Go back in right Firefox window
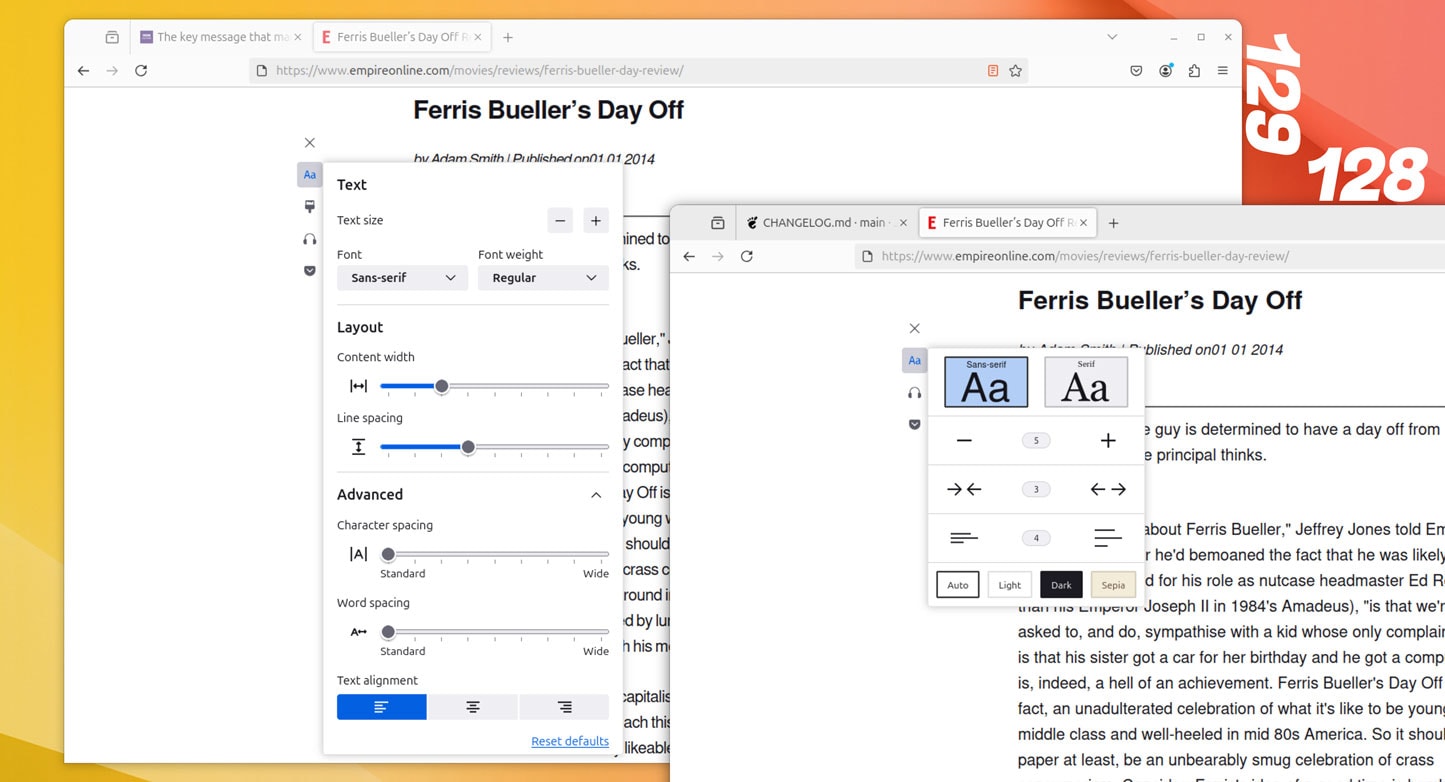The image size is (1445, 782). coord(689,257)
